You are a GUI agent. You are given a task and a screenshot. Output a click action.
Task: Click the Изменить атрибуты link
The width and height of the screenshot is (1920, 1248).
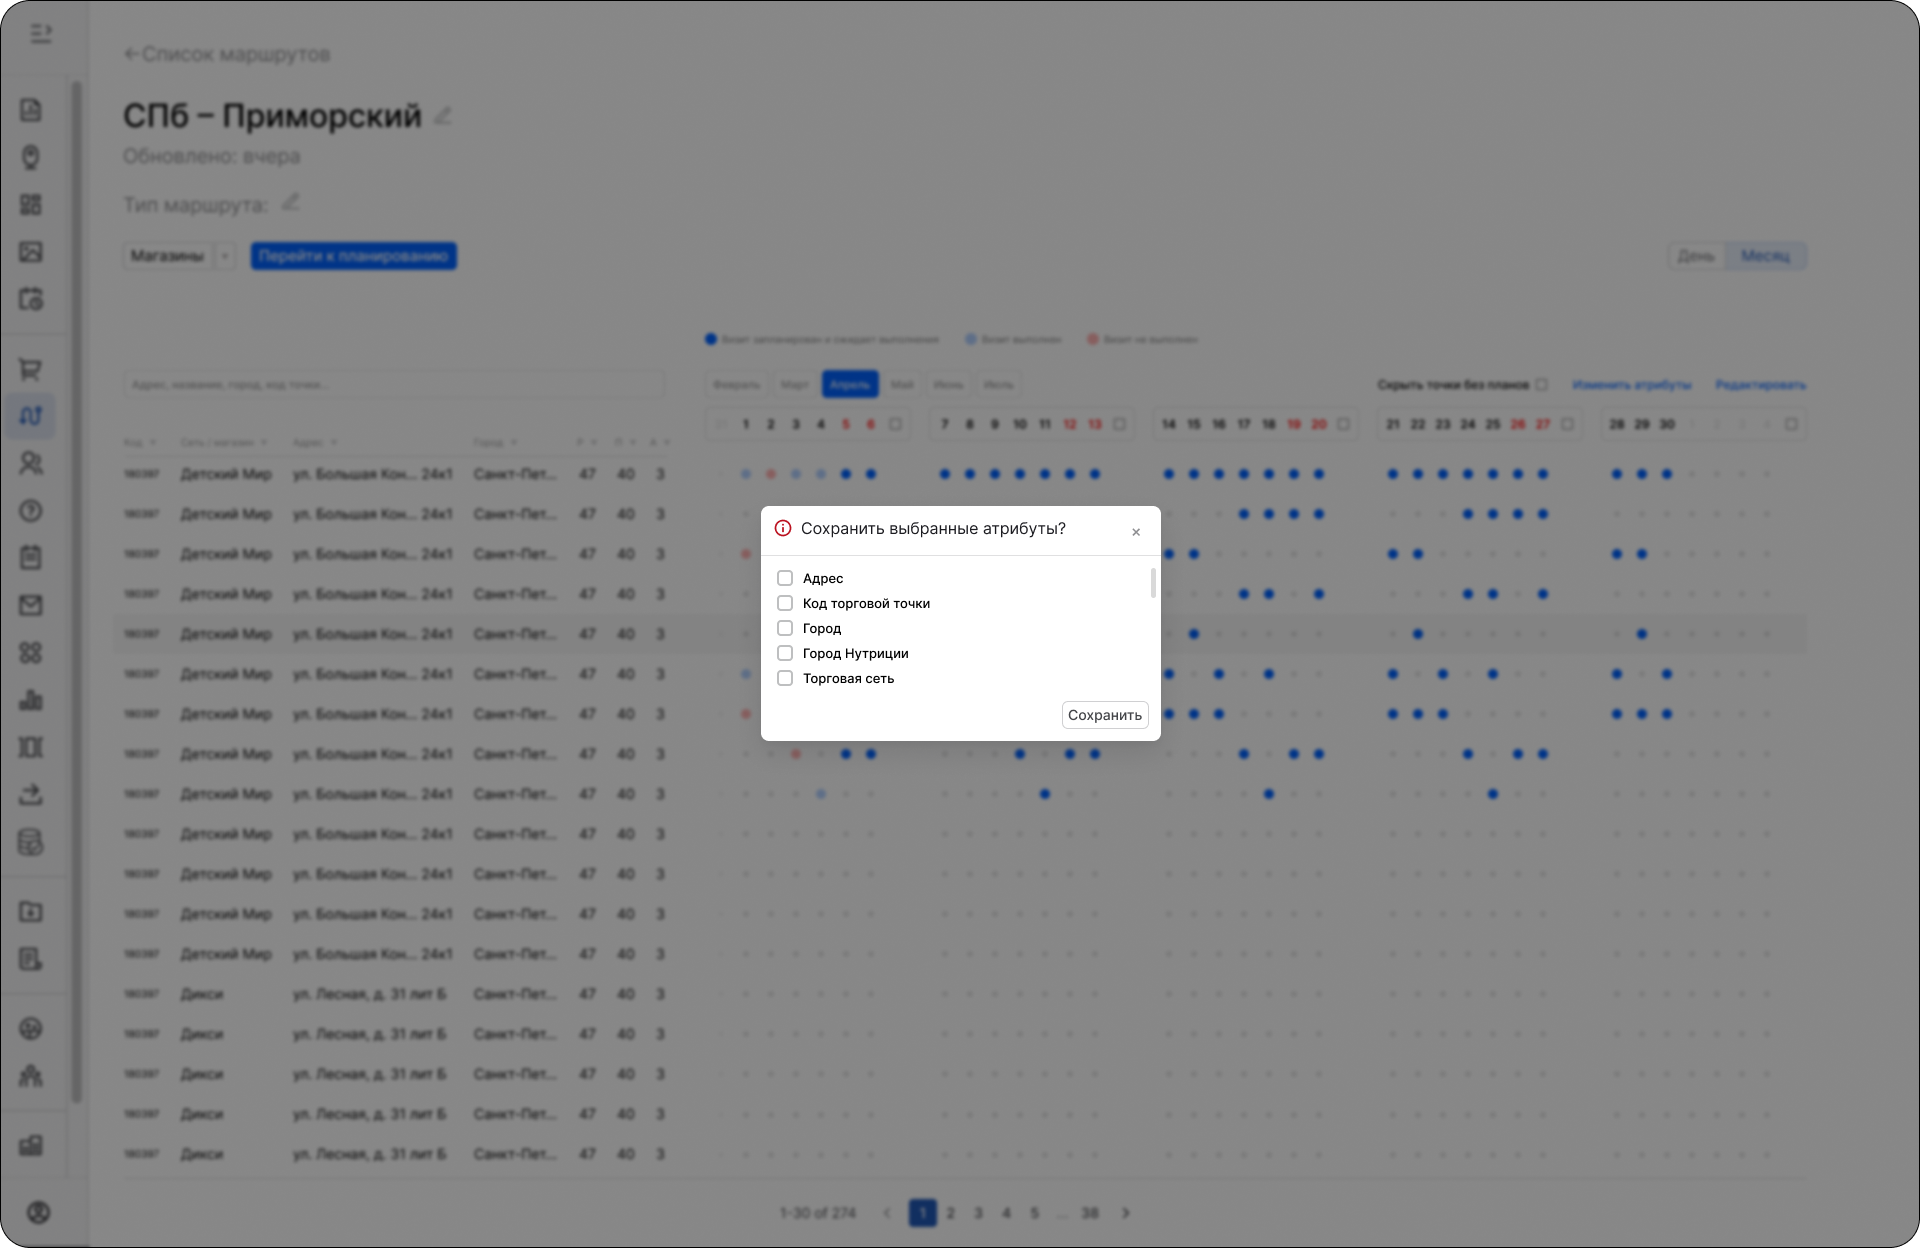coord(1632,385)
